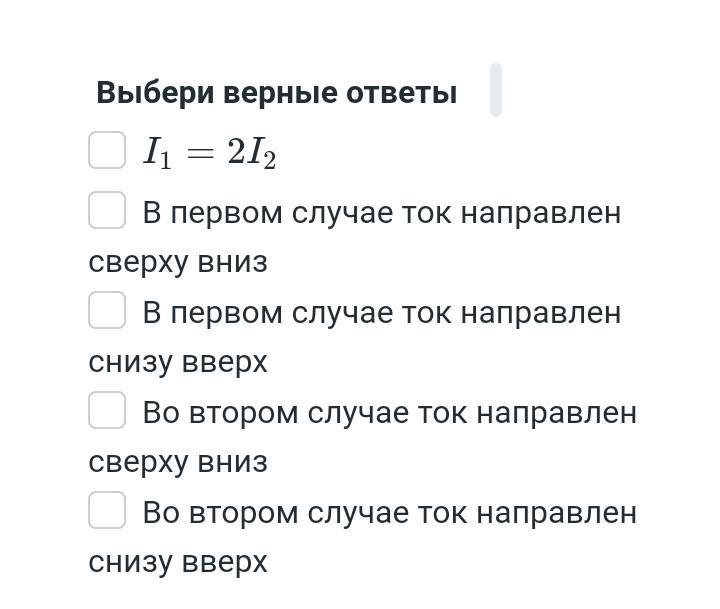Click the 2I₂ term in the formula
Viewport: 720px width, 609px height.
[251, 153]
